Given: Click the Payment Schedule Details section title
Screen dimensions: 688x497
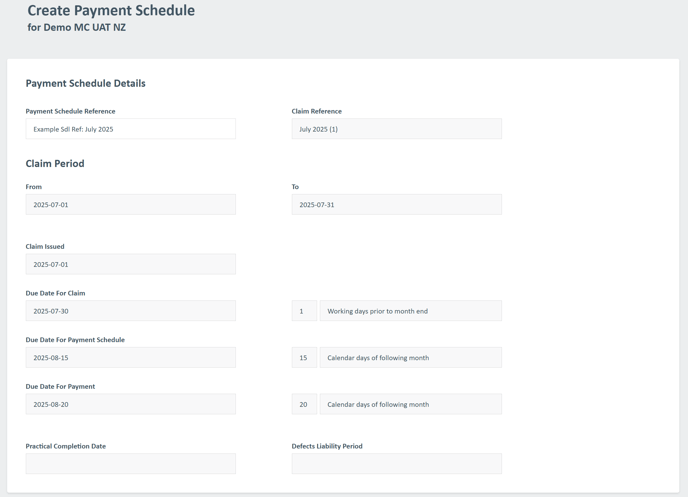Looking at the screenshot, I should pyautogui.click(x=86, y=83).
